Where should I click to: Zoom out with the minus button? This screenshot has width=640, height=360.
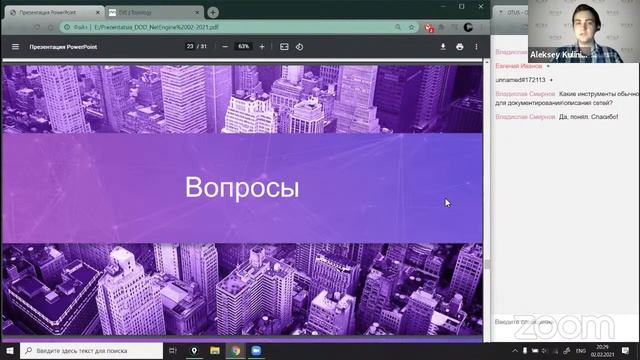click(x=225, y=47)
